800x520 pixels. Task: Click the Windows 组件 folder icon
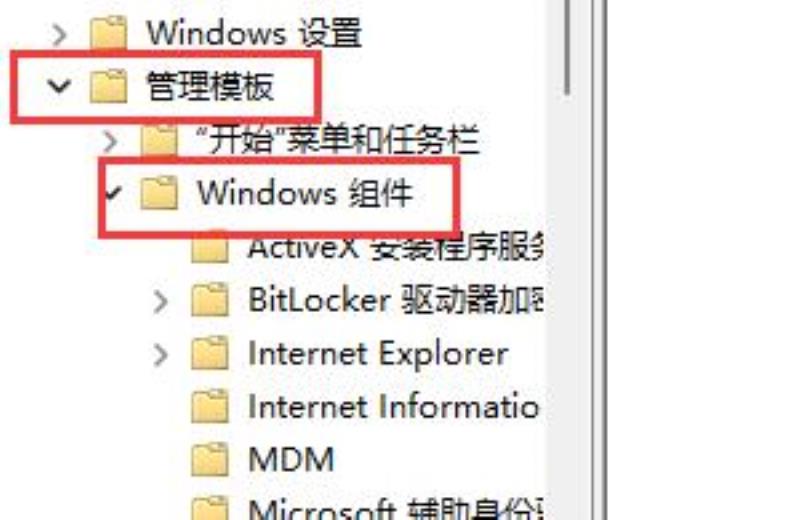(159, 193)
